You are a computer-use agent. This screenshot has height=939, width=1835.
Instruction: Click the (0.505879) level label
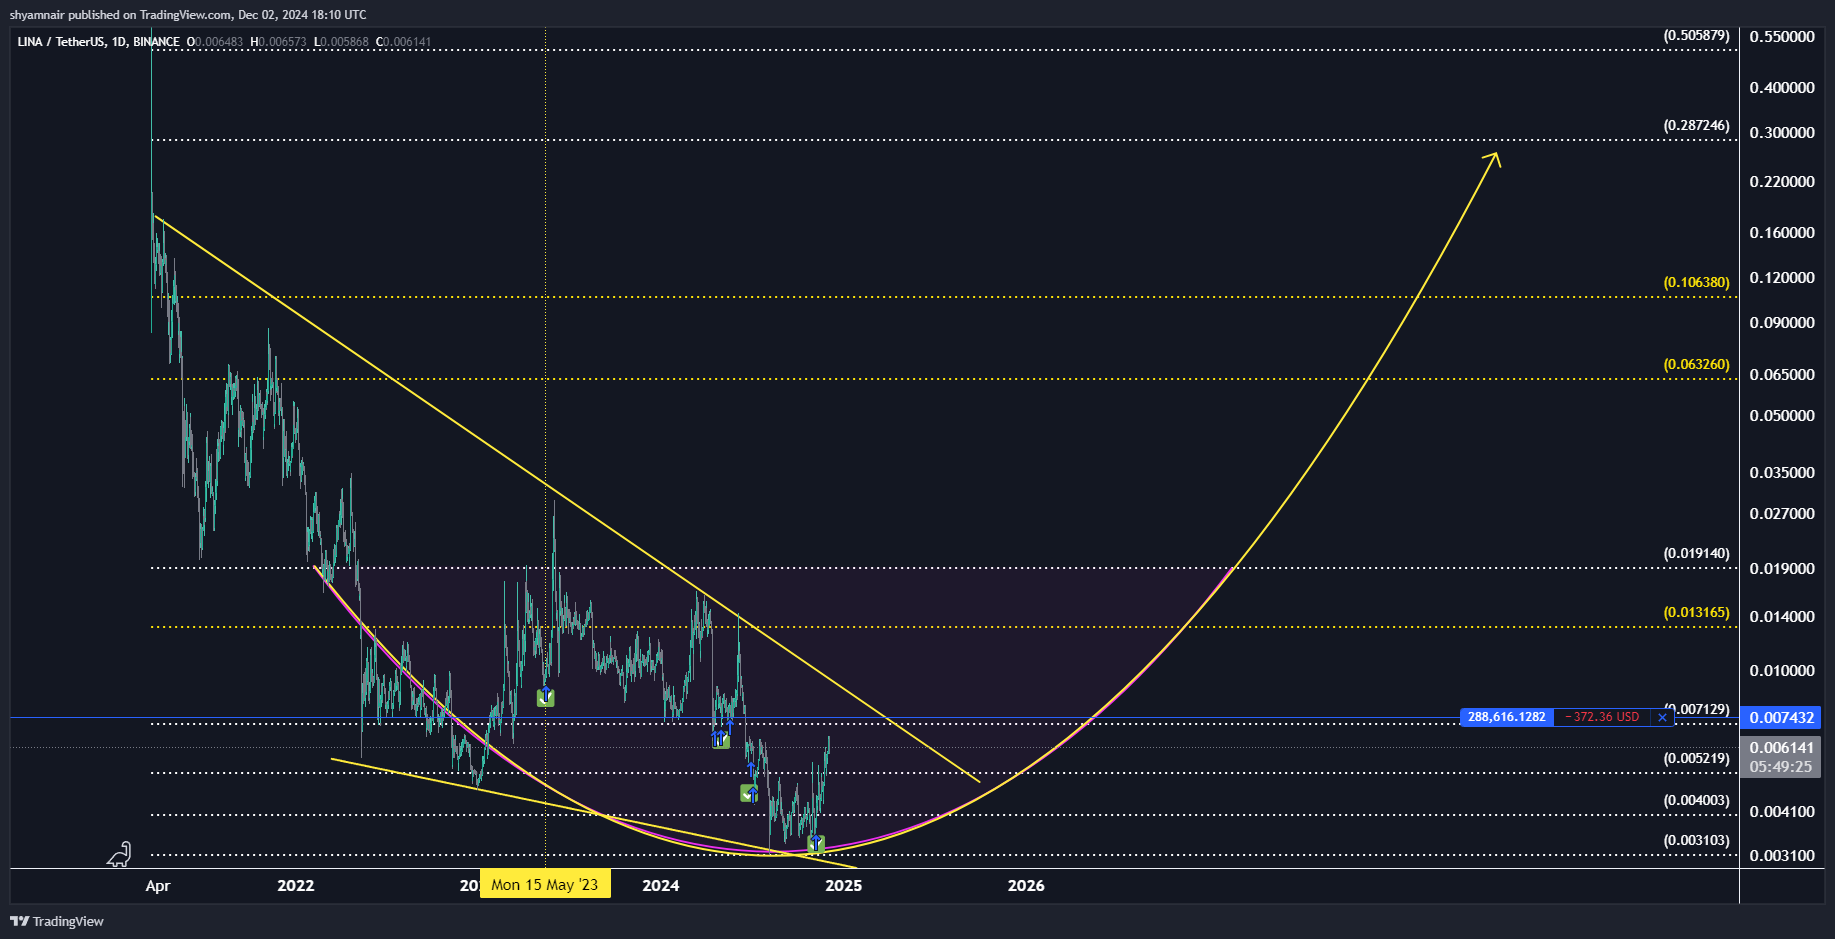(x=1696, y=35)
